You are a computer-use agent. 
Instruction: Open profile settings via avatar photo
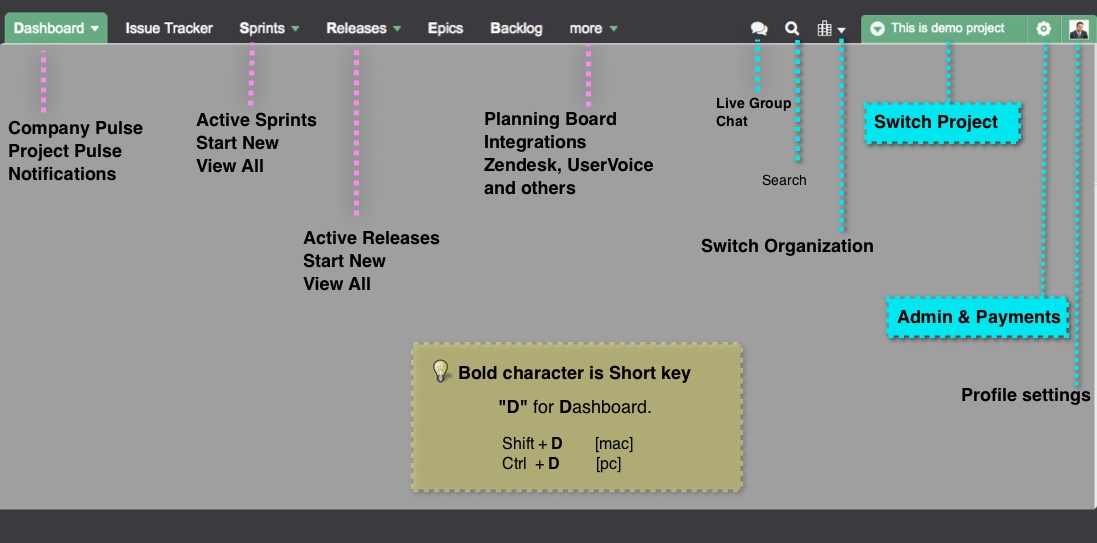tap(1079, 29)
